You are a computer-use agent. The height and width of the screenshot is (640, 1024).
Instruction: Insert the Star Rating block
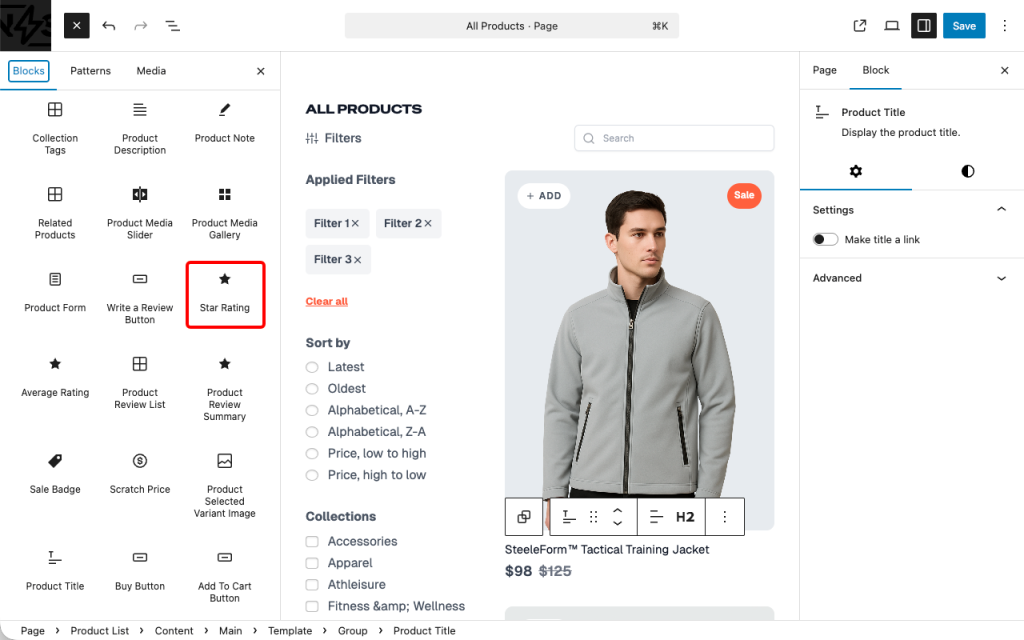click(x=224, y=293)
